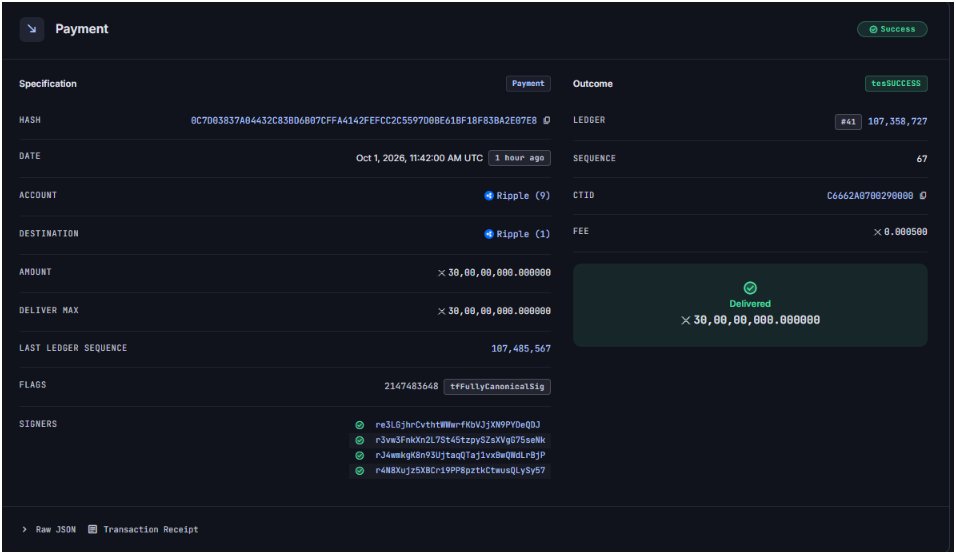Click the Payment page title
Viewport: 956px width, 554px height.
pos(82,29)
